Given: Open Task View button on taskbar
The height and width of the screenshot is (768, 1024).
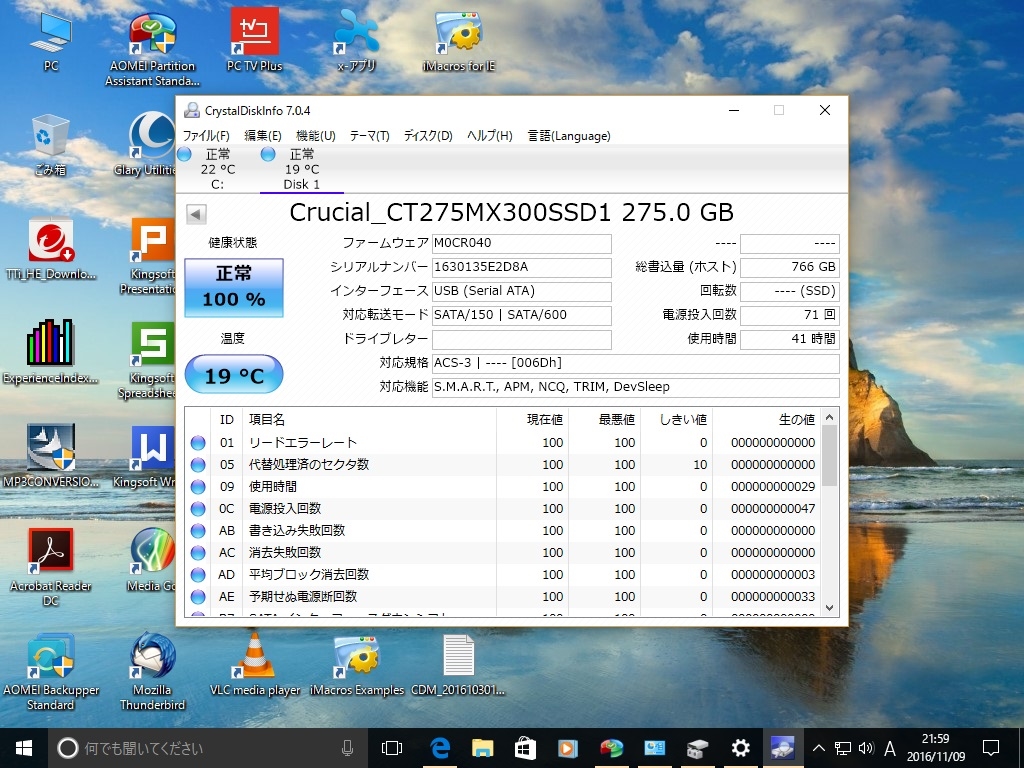Looking at the screenshot, I should (391, 748).
